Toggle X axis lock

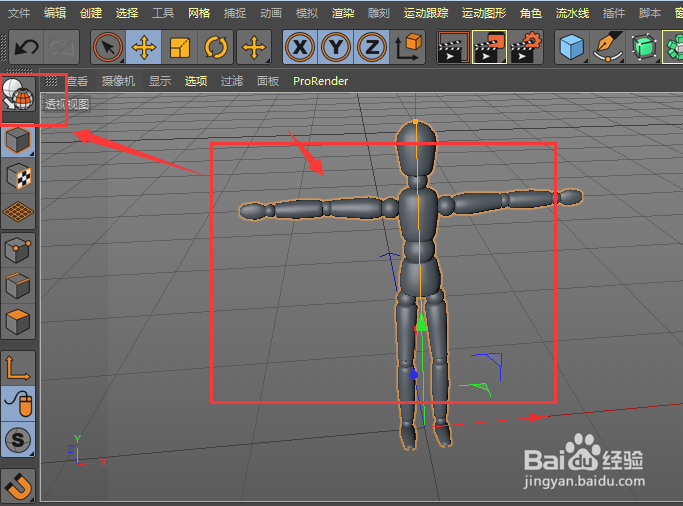300,47
